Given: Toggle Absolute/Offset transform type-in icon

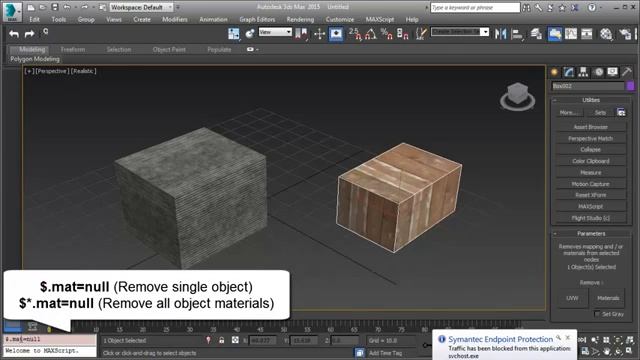Looking at the screenshot, I should click(235, 340).
